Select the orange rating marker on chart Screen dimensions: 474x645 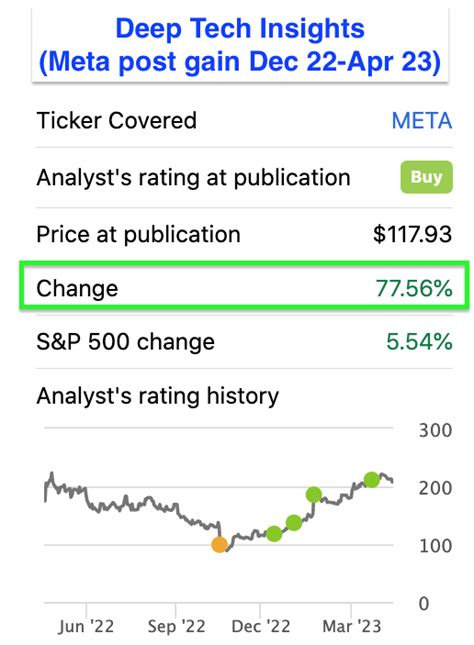point(219,544)
